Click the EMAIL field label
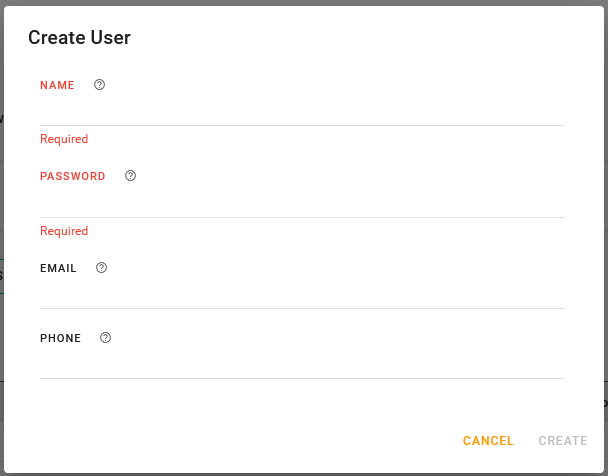 tap(58, 269)
